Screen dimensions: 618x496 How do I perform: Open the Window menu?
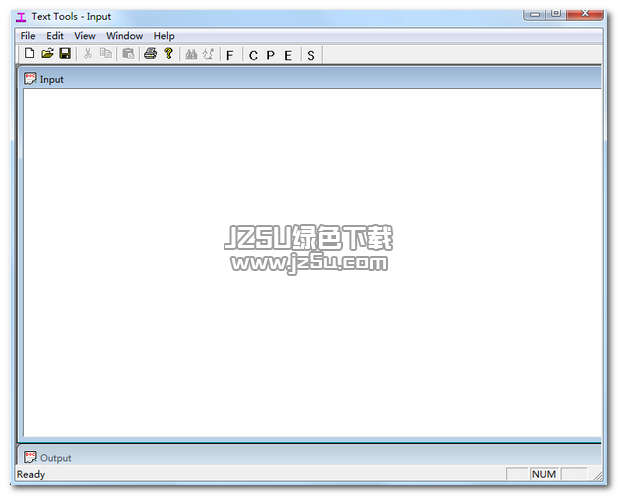[x=125, y=36]
